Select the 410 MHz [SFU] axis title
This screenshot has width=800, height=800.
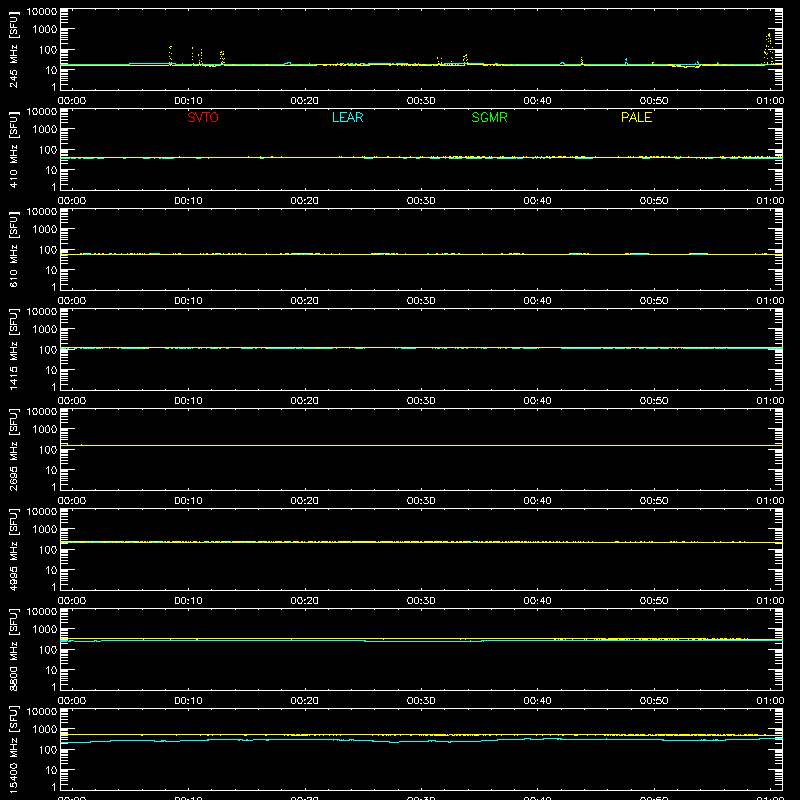tap(13, 149)
